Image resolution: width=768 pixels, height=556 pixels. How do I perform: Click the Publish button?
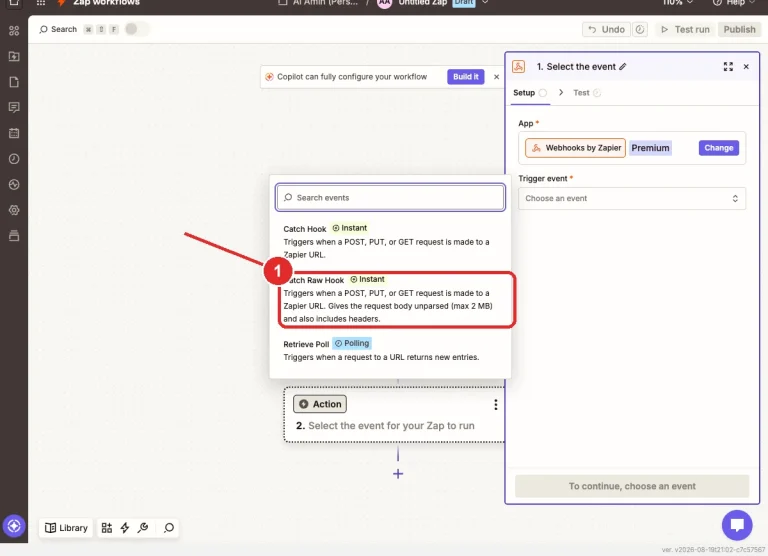click(x=740, y=29)
